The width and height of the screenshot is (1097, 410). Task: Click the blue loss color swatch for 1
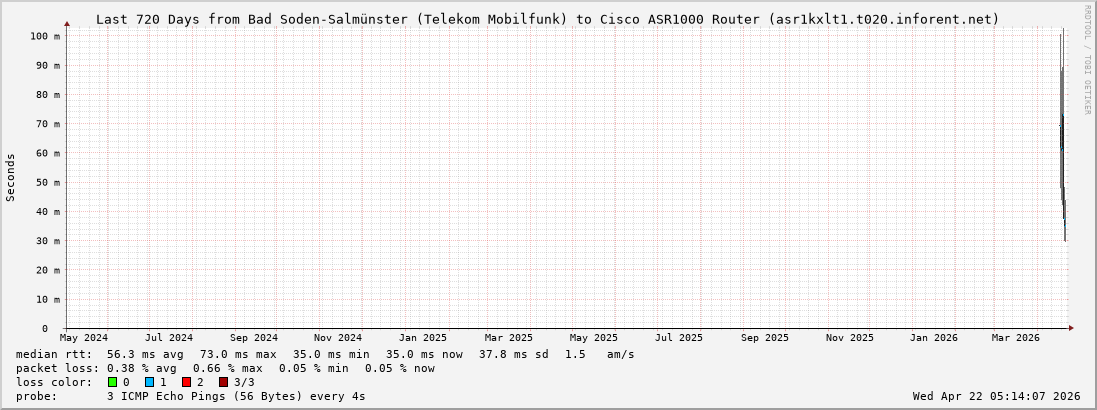pyautogui.click(x=149, y=382)
